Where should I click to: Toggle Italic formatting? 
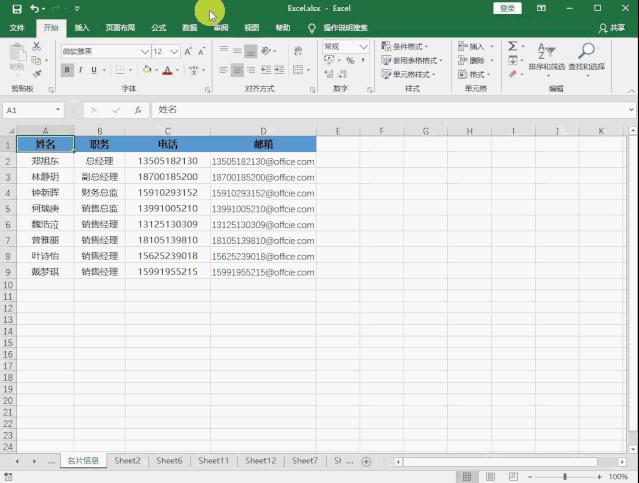coord(82,70)
